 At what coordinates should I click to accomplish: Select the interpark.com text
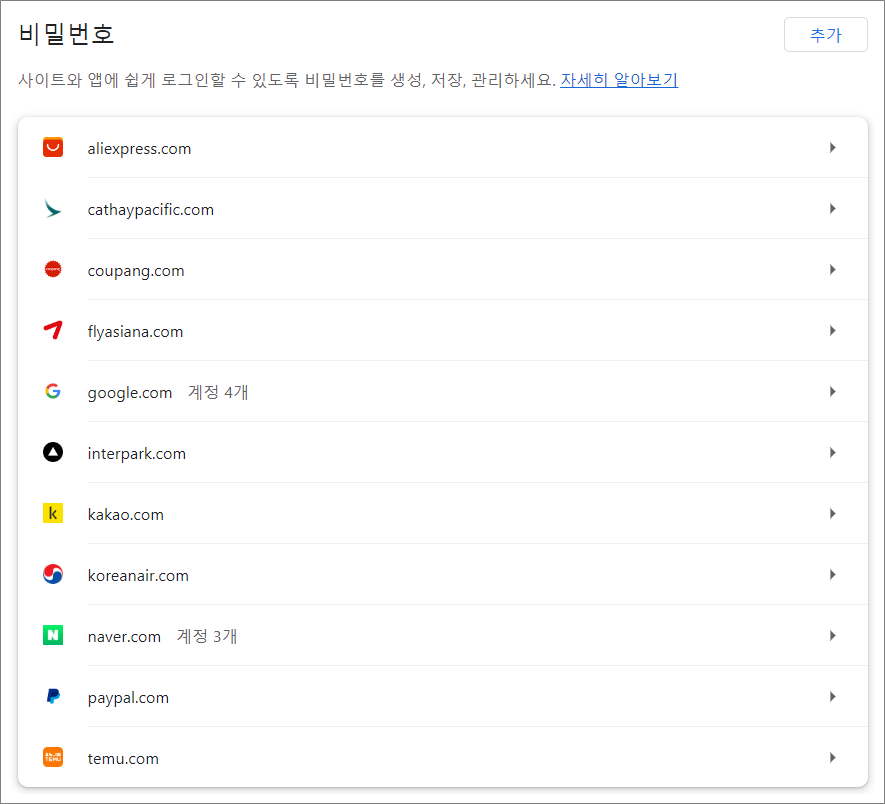137,454
